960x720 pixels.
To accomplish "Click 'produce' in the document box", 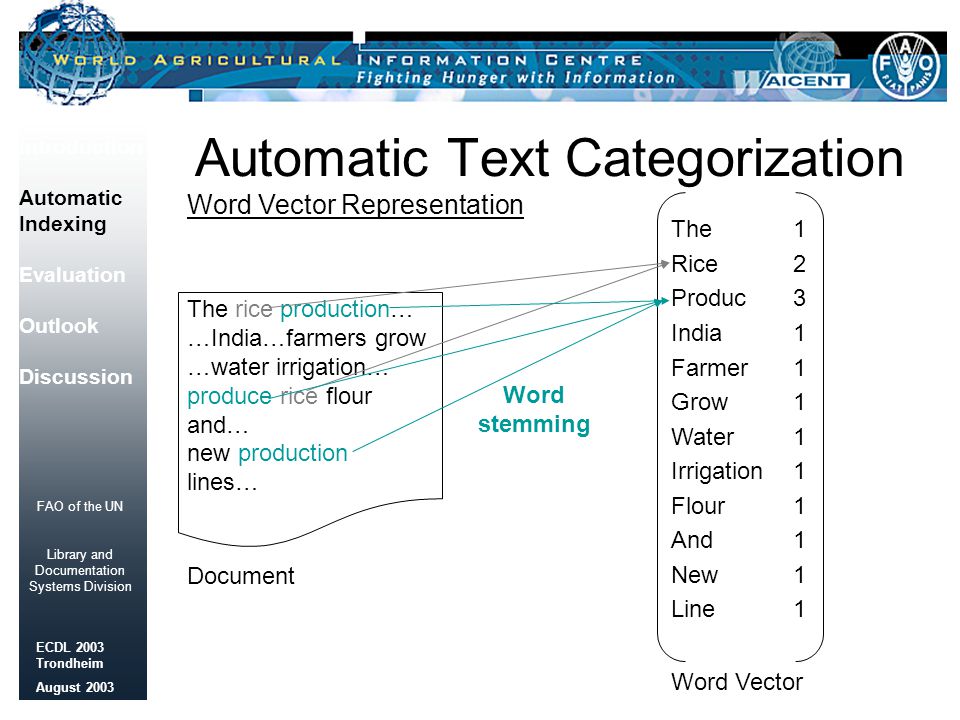I will tap(229, 397).
